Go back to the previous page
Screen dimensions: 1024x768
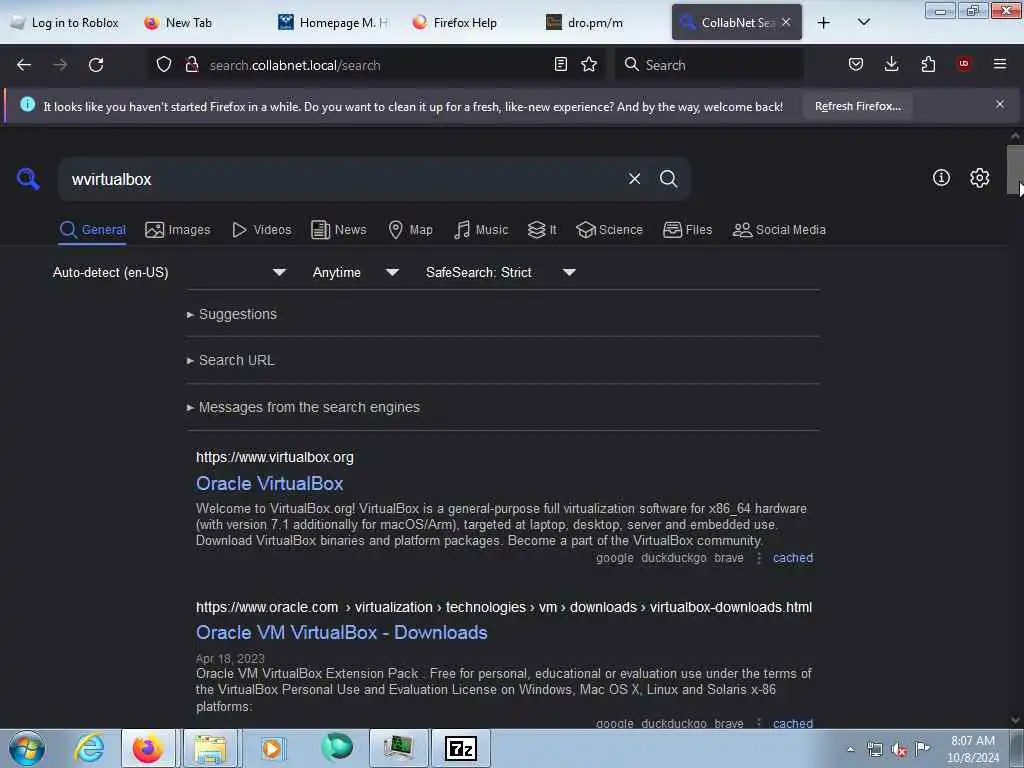pos(24,65)
